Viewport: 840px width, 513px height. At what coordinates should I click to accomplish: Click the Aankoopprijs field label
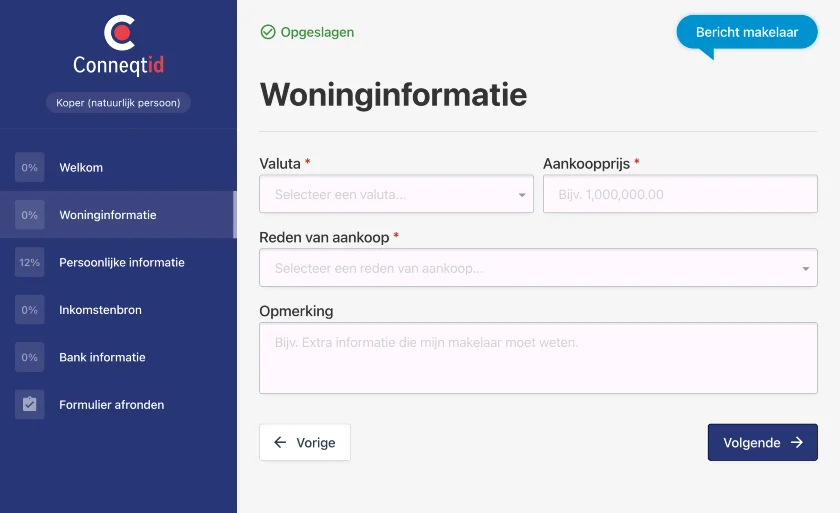tap(587, 163)
